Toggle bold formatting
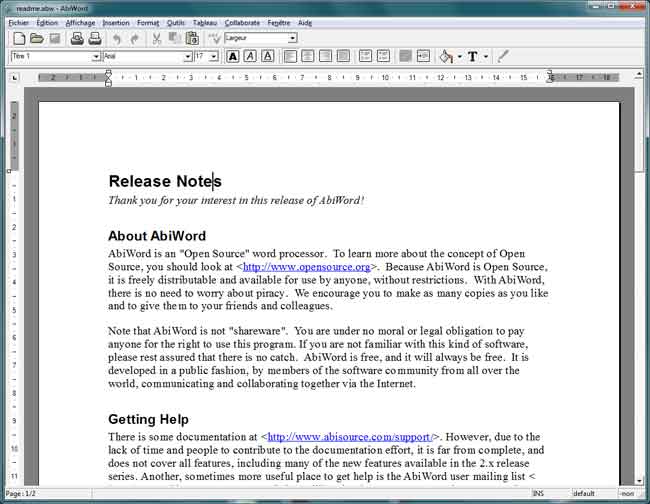This screenshot has height=504, width=650. tap(233, 56)
